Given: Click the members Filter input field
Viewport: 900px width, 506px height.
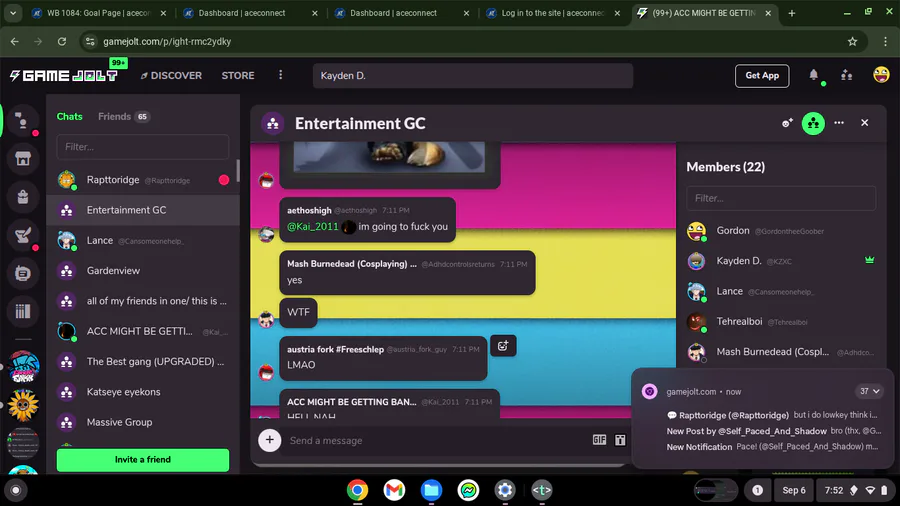Looking at the screenshot, I should point(781,198).
